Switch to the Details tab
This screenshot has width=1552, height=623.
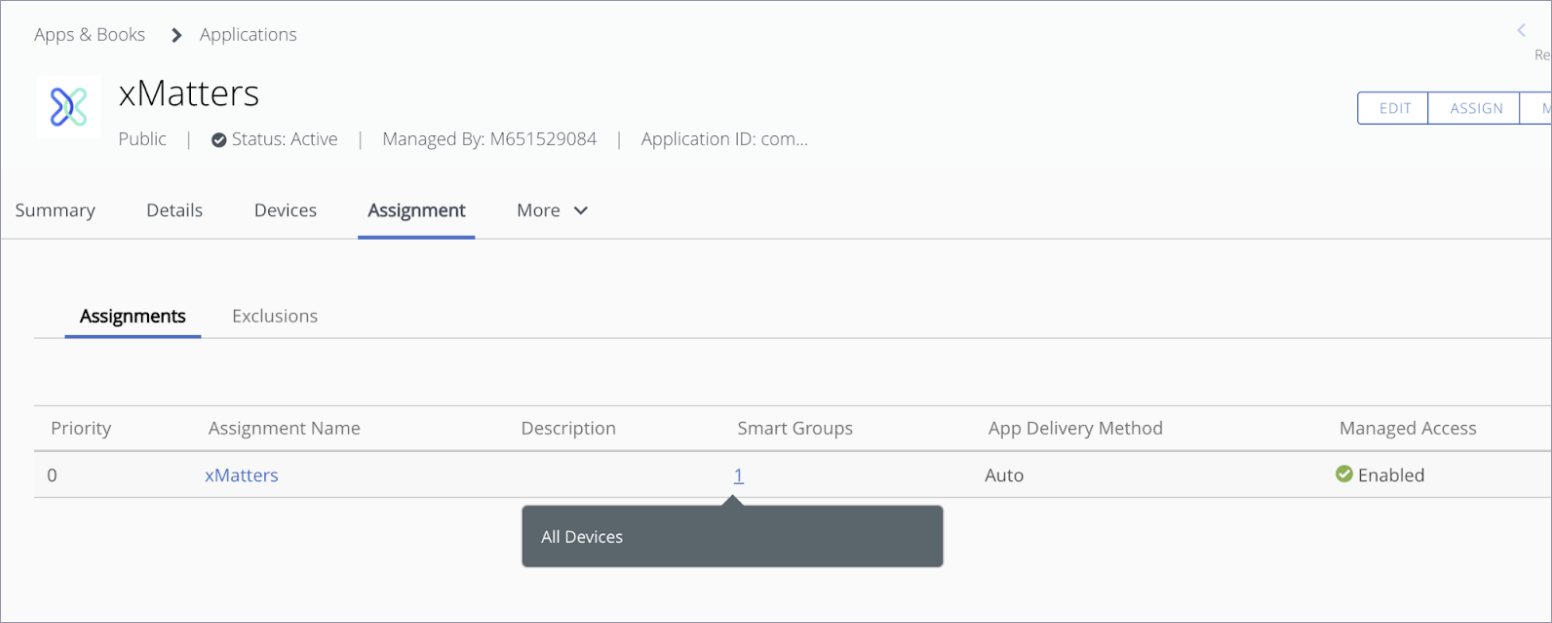[174, 210]
